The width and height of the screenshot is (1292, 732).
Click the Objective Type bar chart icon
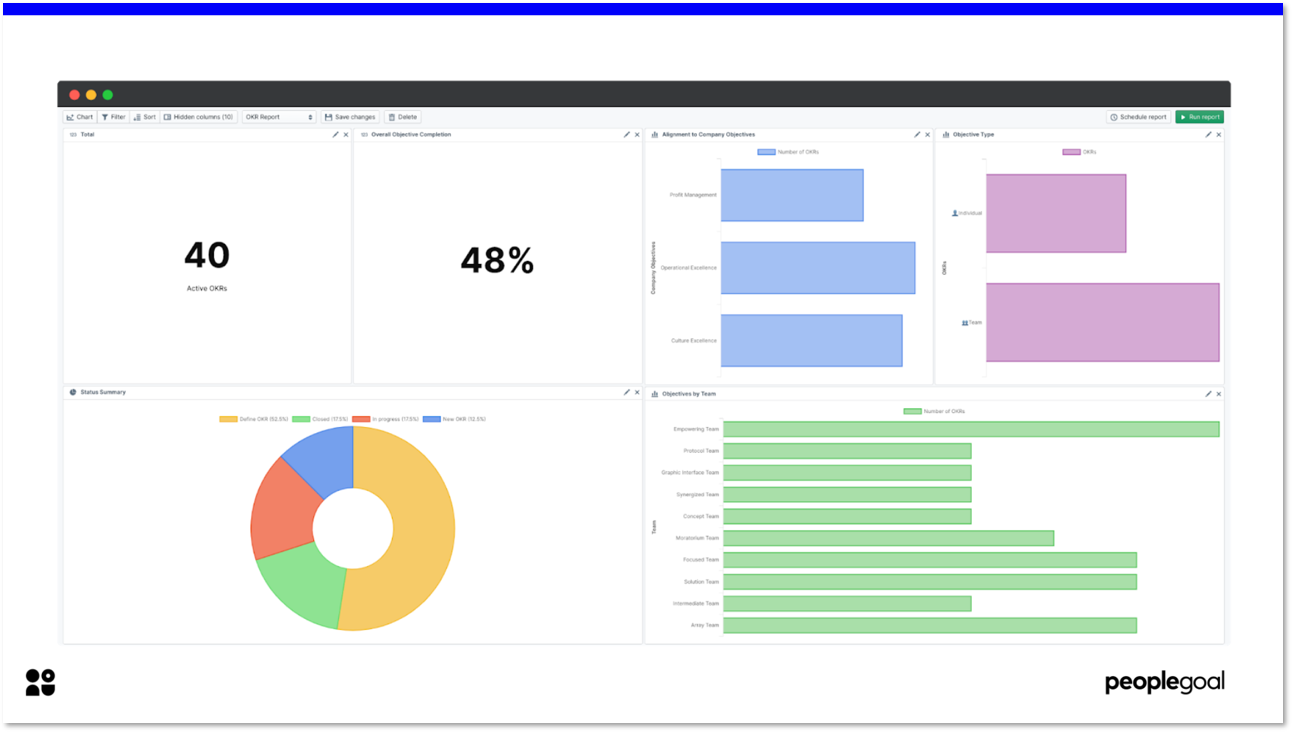point(945,134)
